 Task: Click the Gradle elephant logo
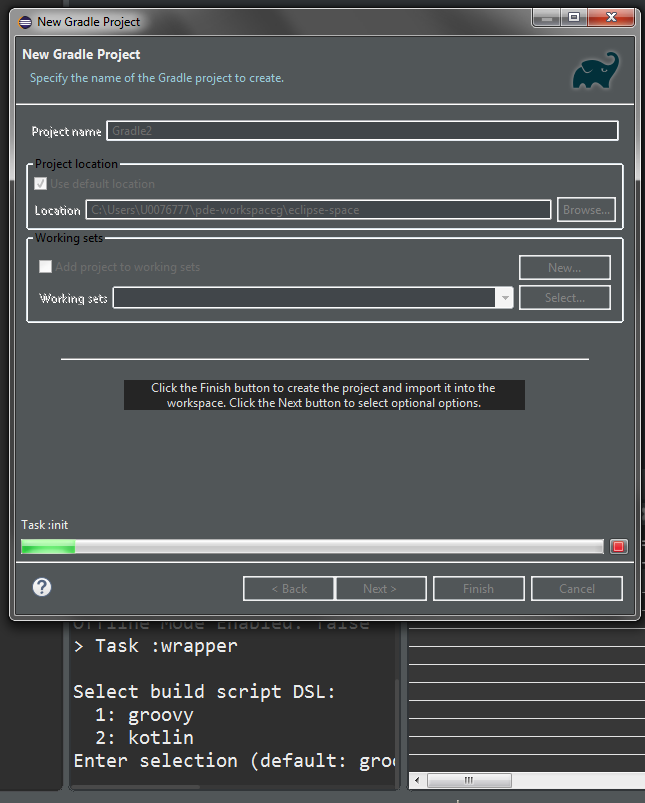coord(595,70)
